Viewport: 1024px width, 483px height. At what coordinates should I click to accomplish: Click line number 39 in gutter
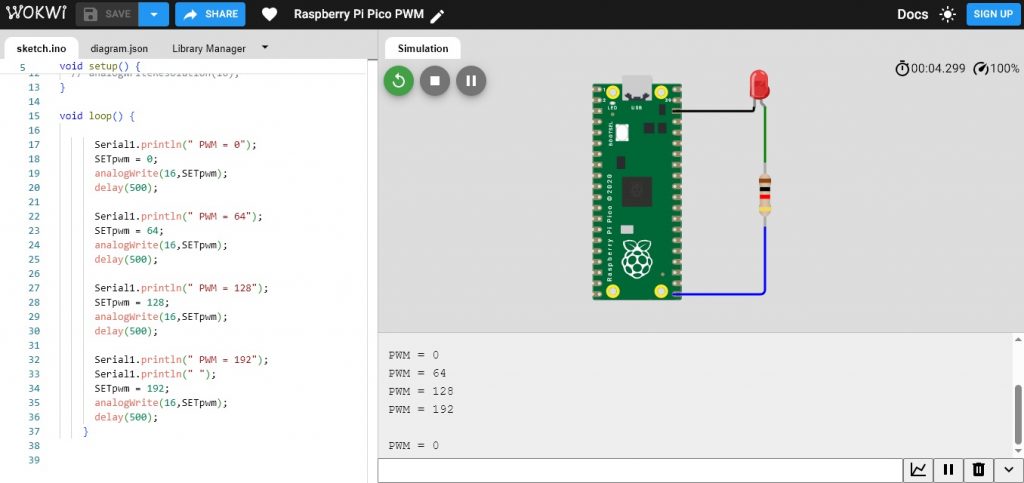34,460
